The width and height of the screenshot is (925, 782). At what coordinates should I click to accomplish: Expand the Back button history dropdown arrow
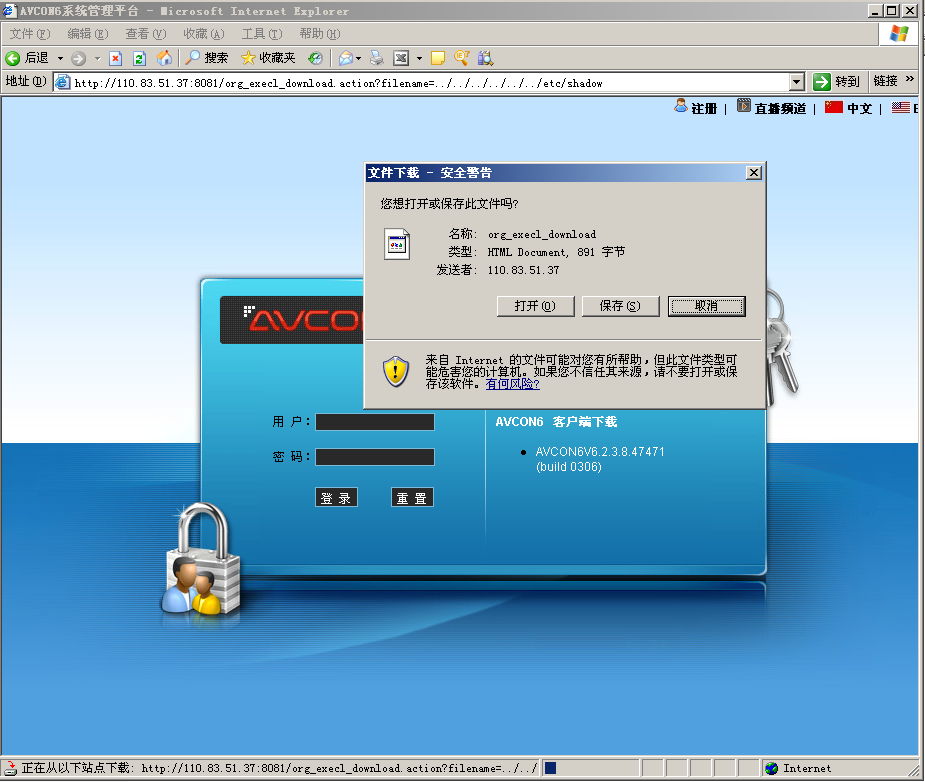[60, 58]
